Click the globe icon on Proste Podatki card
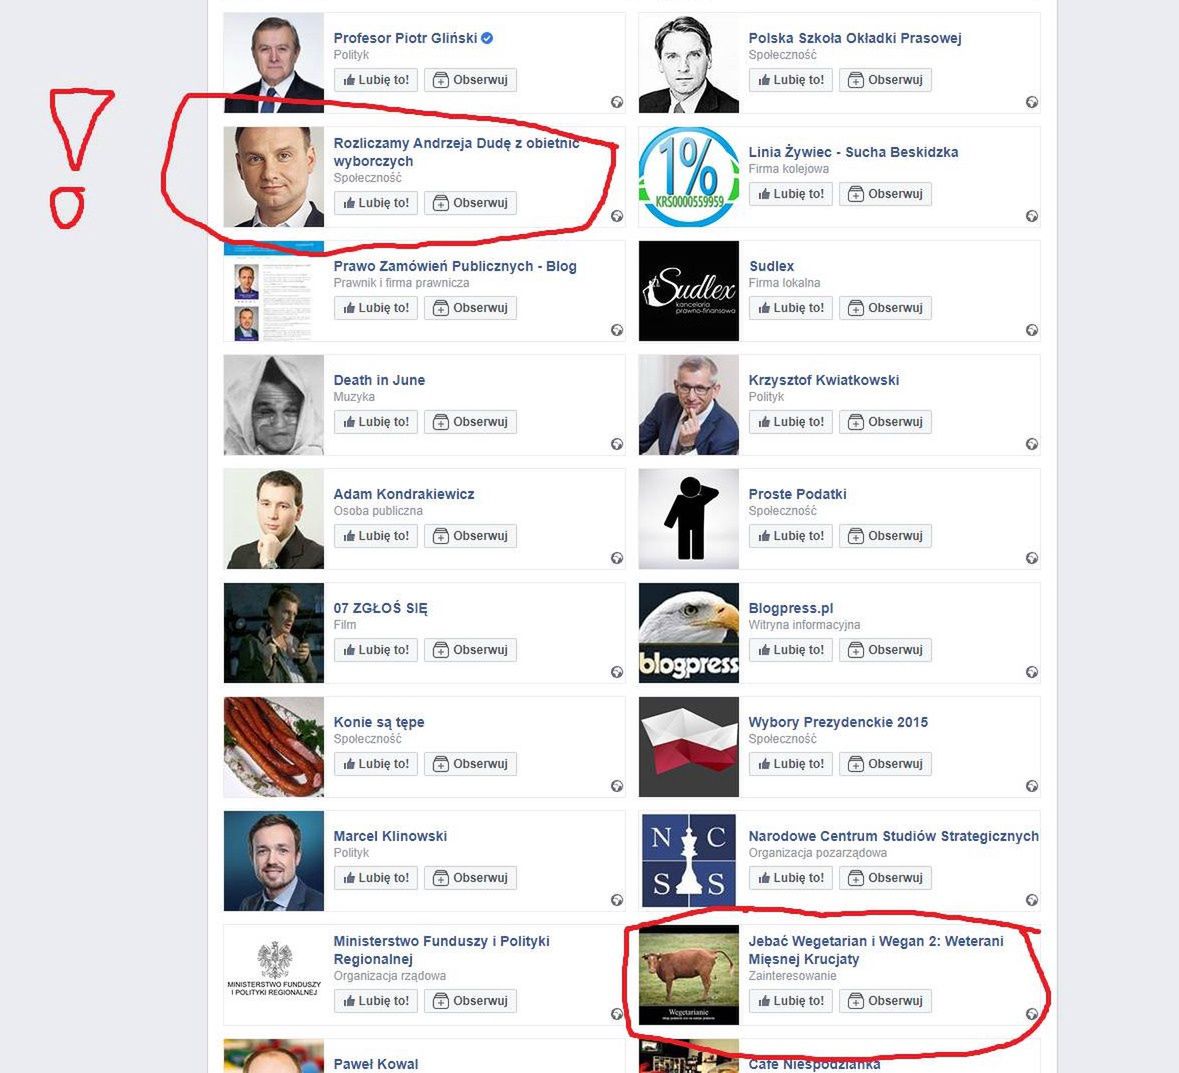This screenshot has height=1073, width=1179. 1032,558
